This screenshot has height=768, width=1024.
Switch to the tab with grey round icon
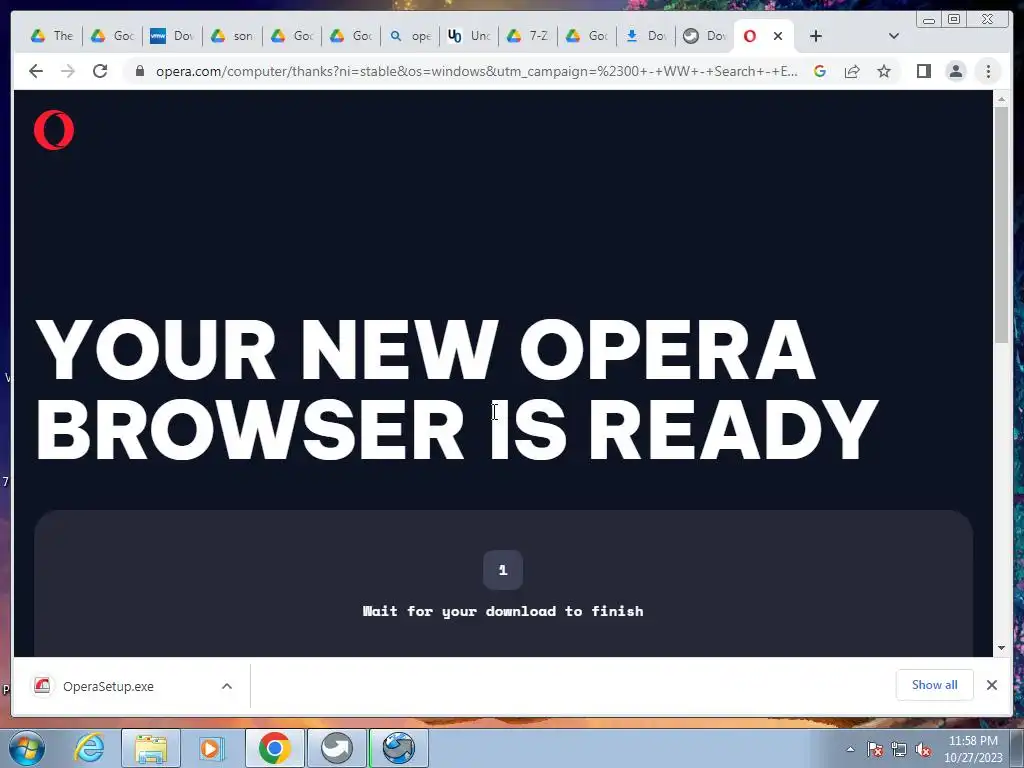(x=705, y=37)
